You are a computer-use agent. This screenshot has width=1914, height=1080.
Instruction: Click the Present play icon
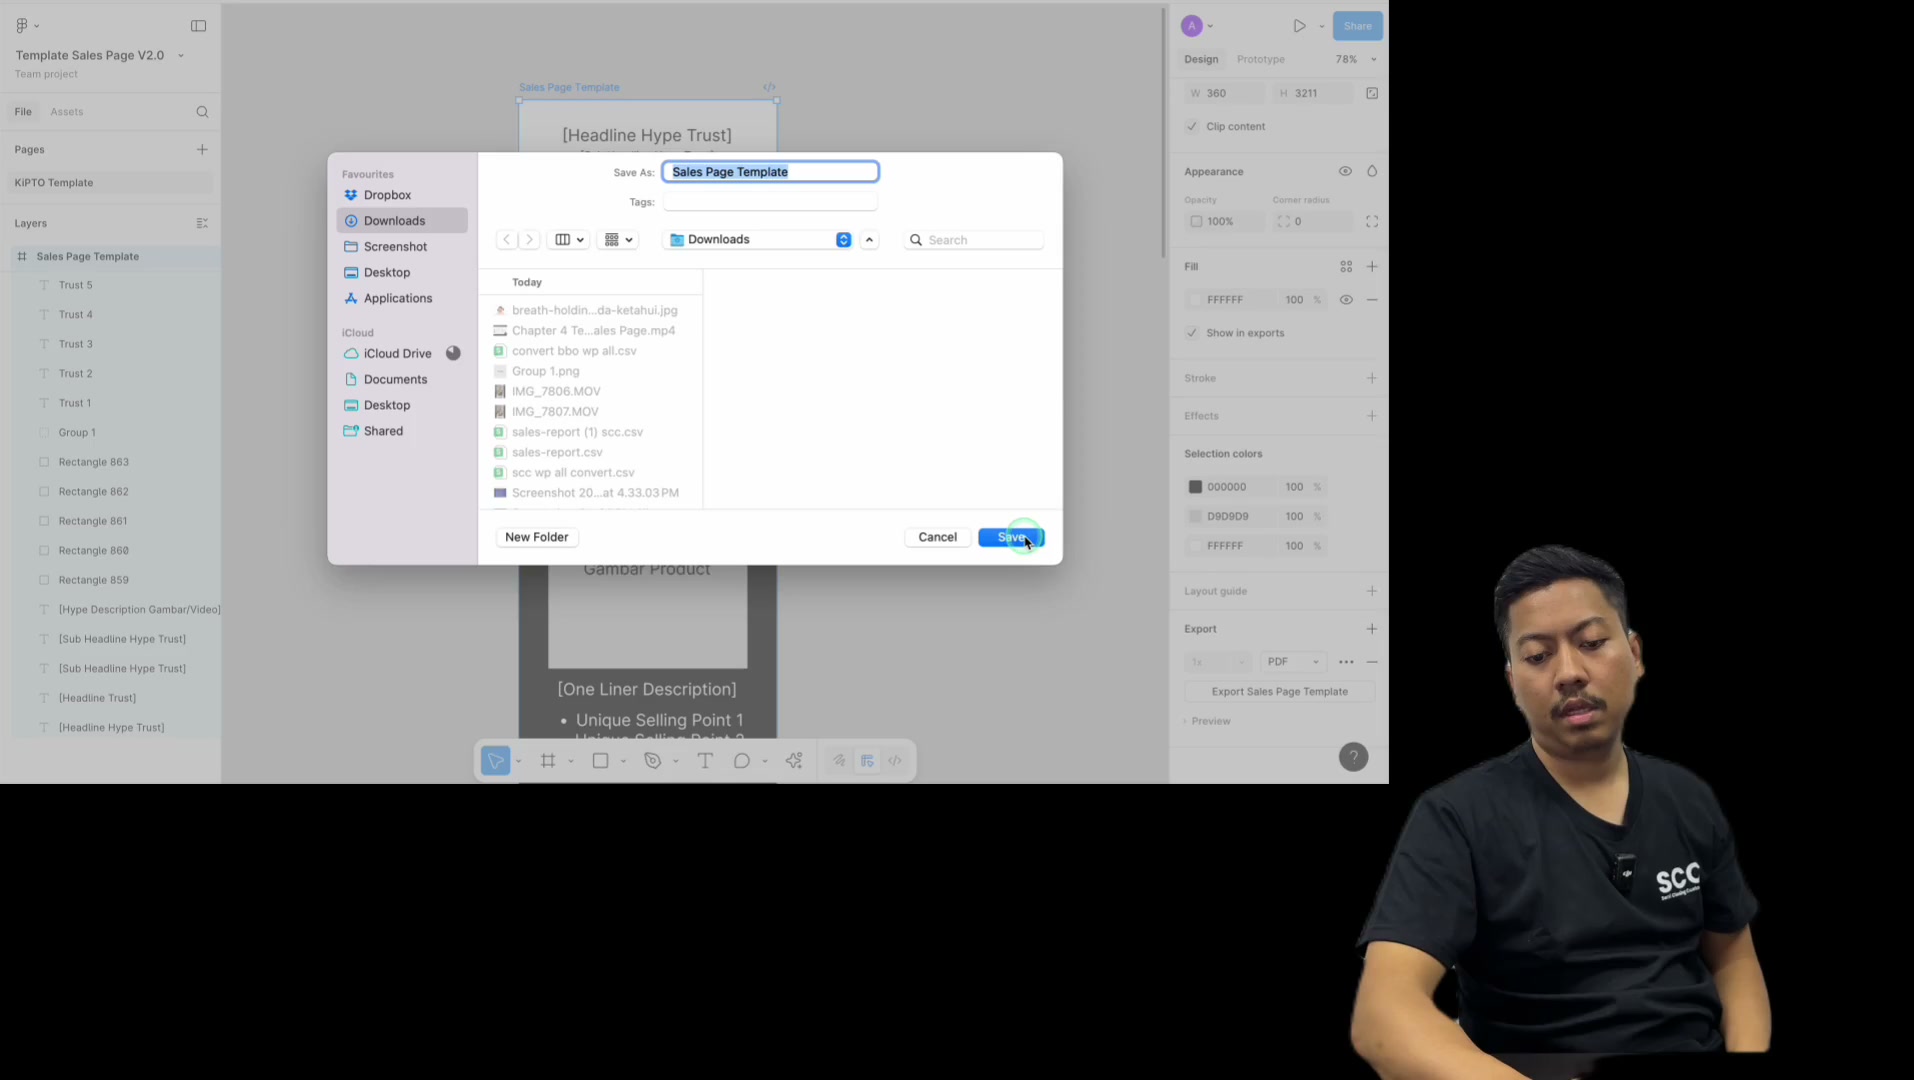(x=1299, y=26)
